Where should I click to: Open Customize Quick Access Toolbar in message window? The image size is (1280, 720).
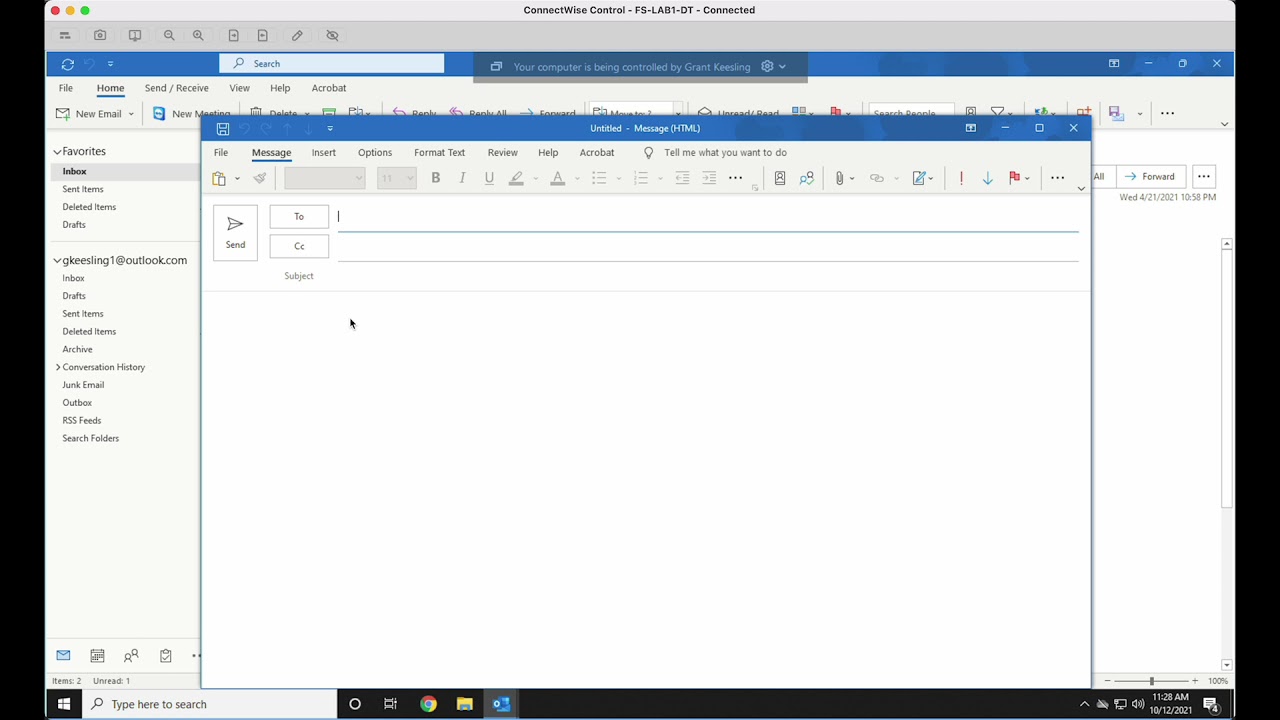tap(330, 129)
